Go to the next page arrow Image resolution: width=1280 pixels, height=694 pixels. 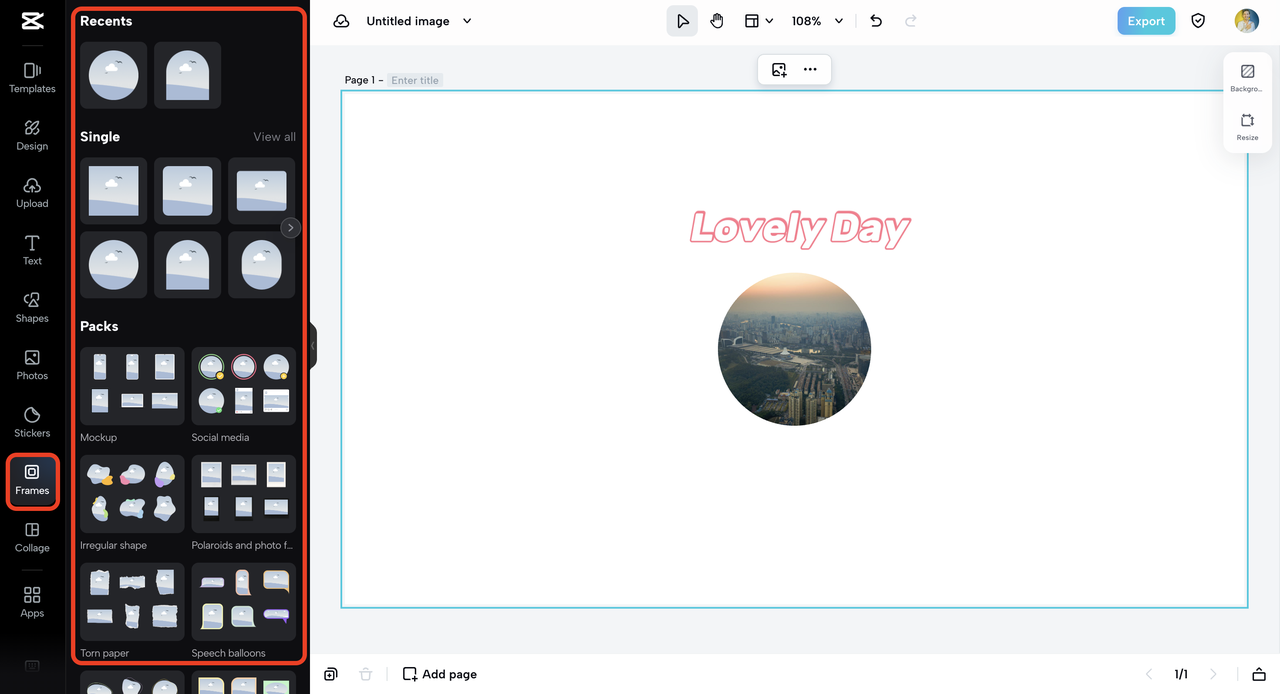click(1213, 674)
